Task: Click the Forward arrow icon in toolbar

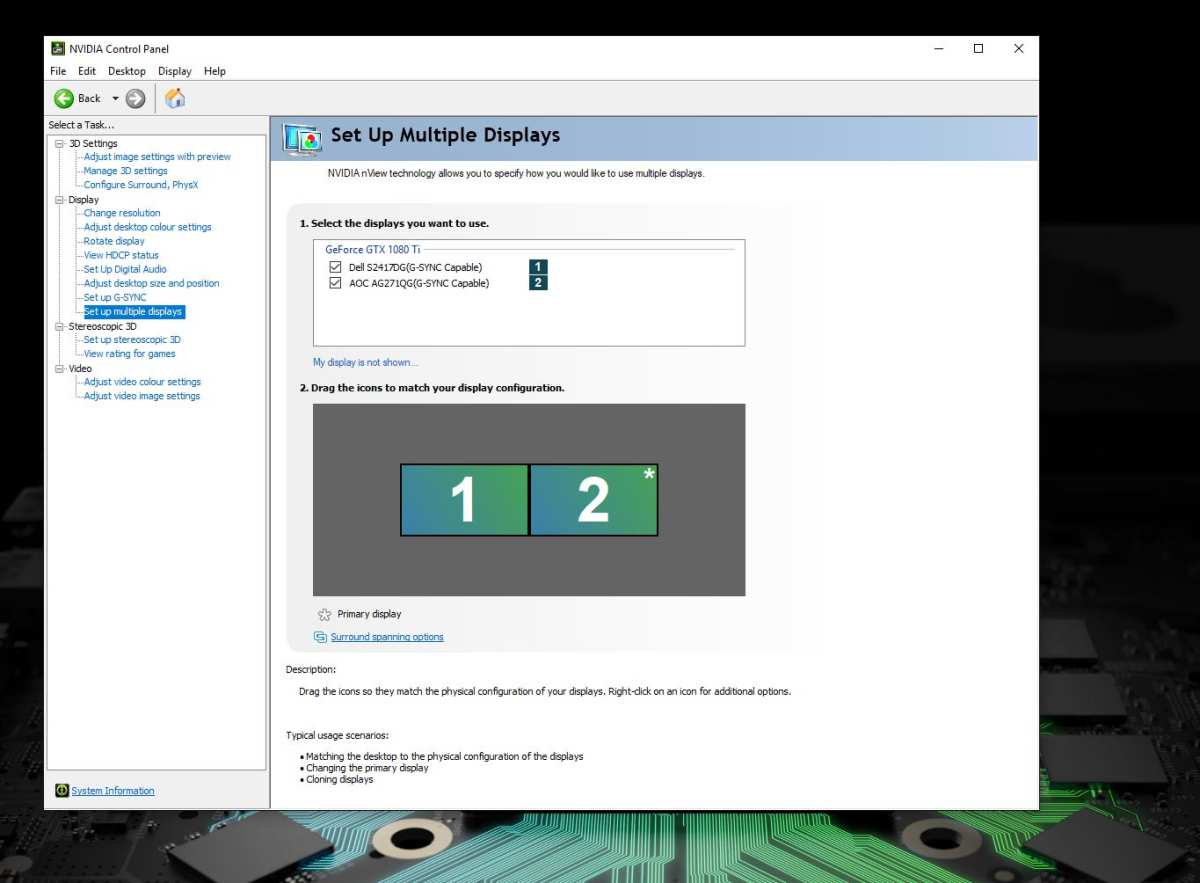Action: 136,98
